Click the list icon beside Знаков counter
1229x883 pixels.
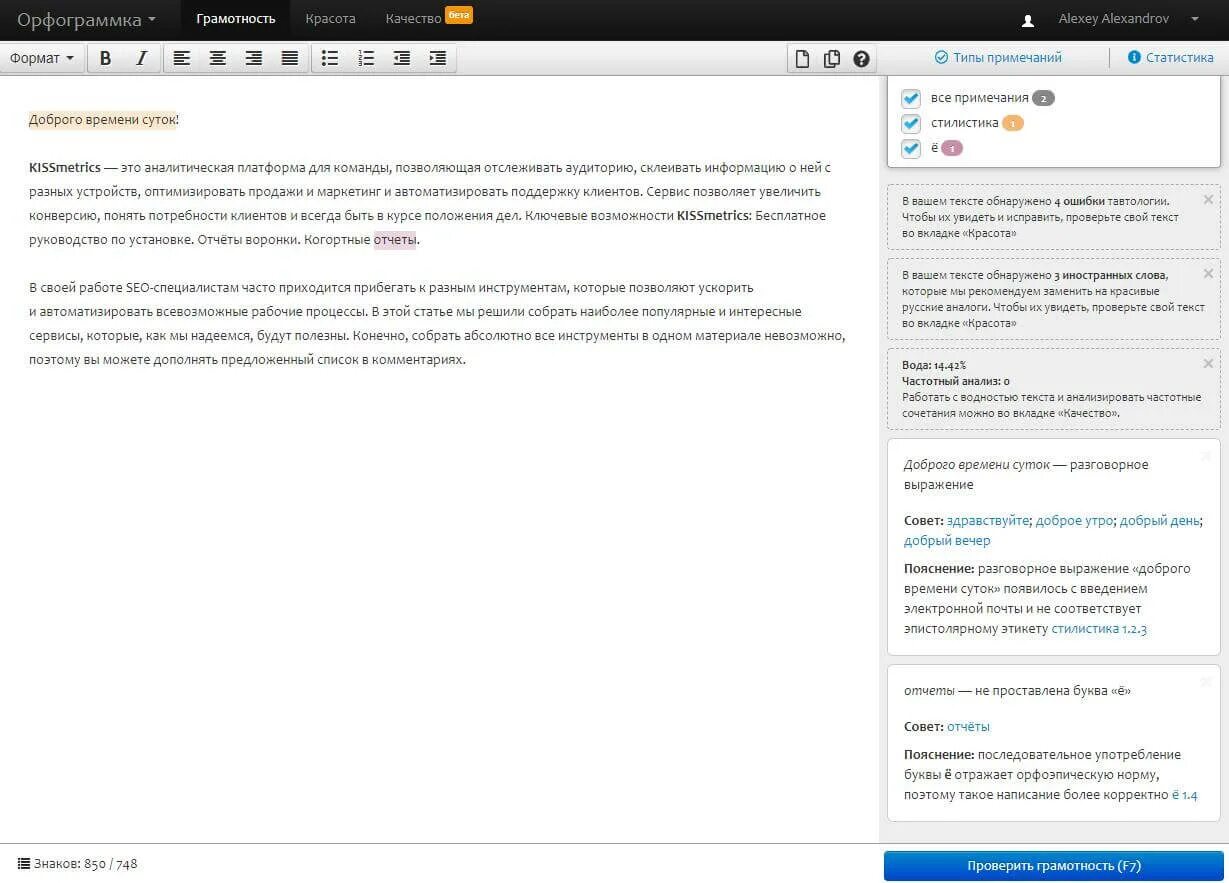click(x=24, y=863)
